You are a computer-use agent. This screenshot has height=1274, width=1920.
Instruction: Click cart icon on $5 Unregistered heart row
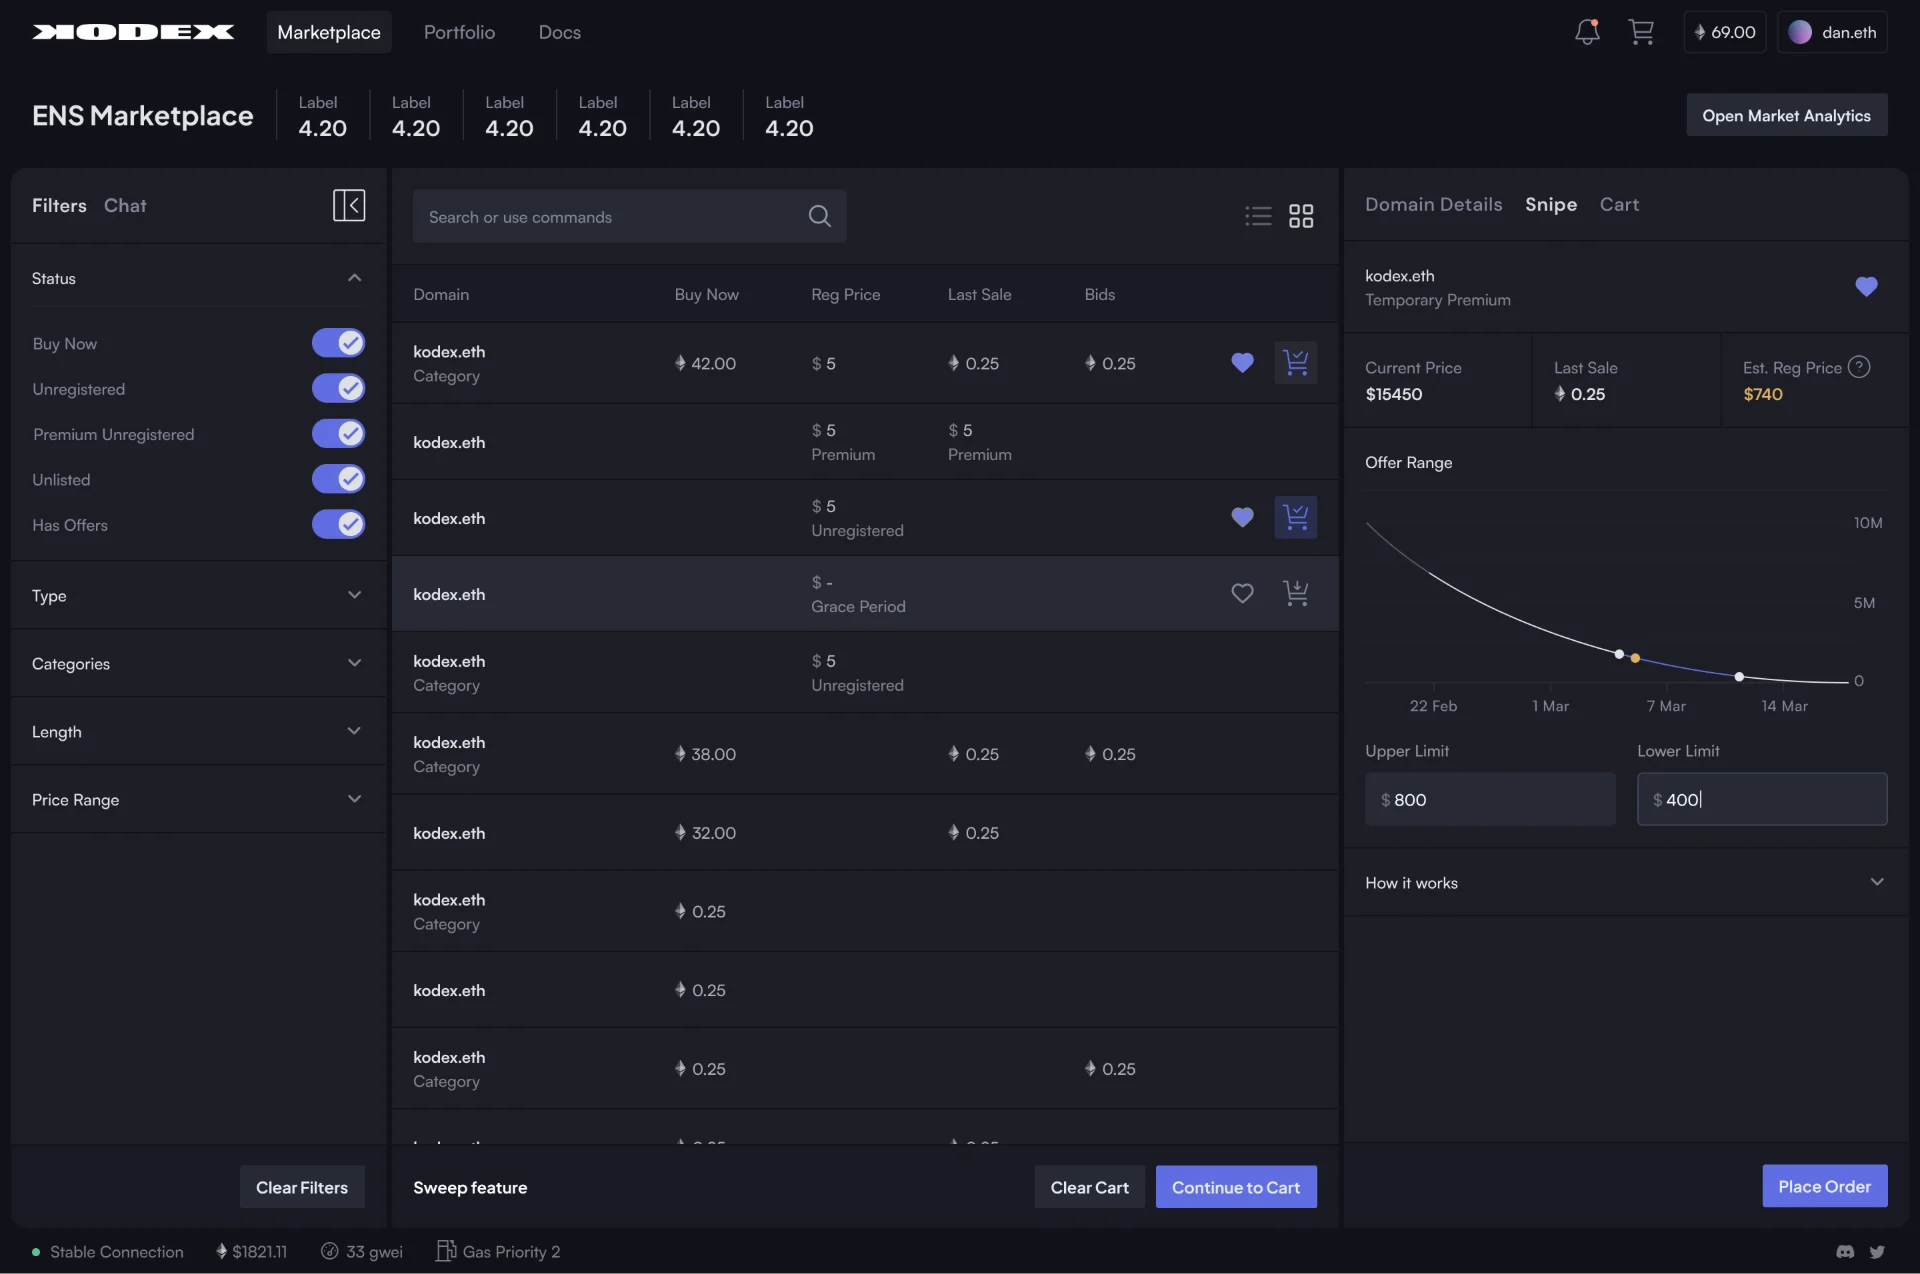(1296, 517)
